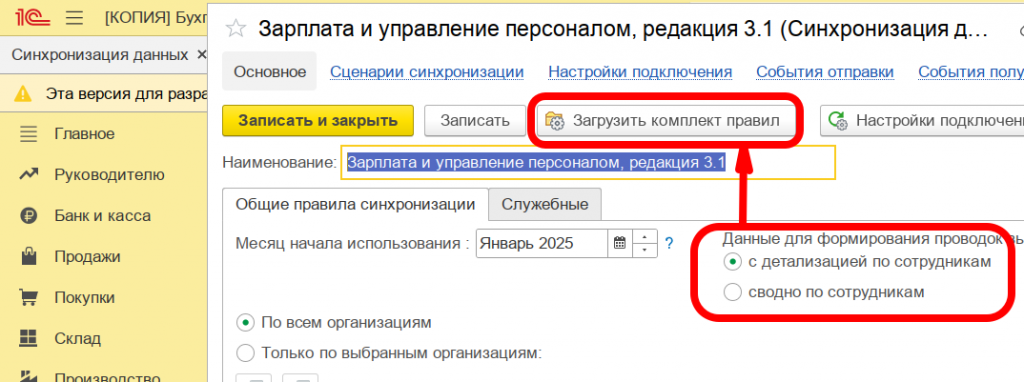Click the cart icon of Покупки
Screen dimensions: 1024x382
tap(29, 298)
